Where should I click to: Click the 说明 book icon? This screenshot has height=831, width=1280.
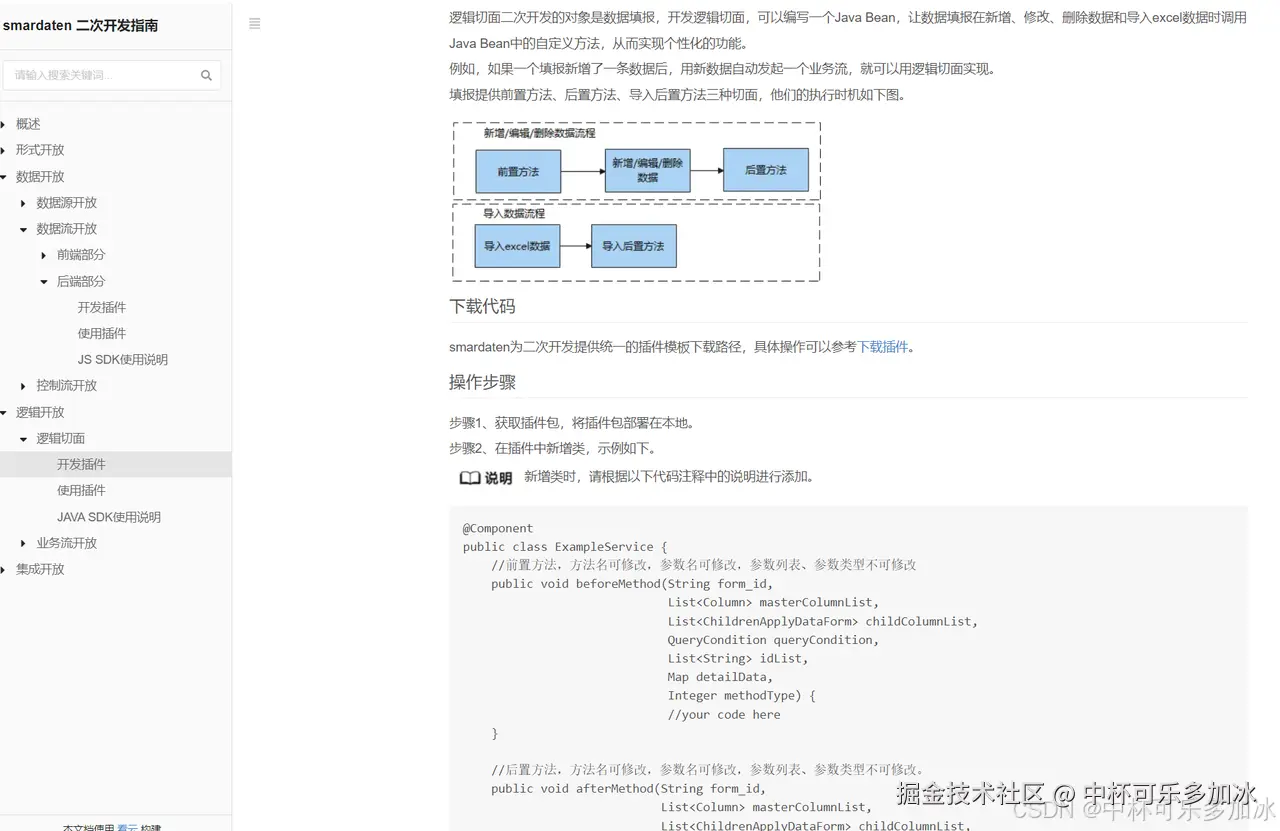470,478
